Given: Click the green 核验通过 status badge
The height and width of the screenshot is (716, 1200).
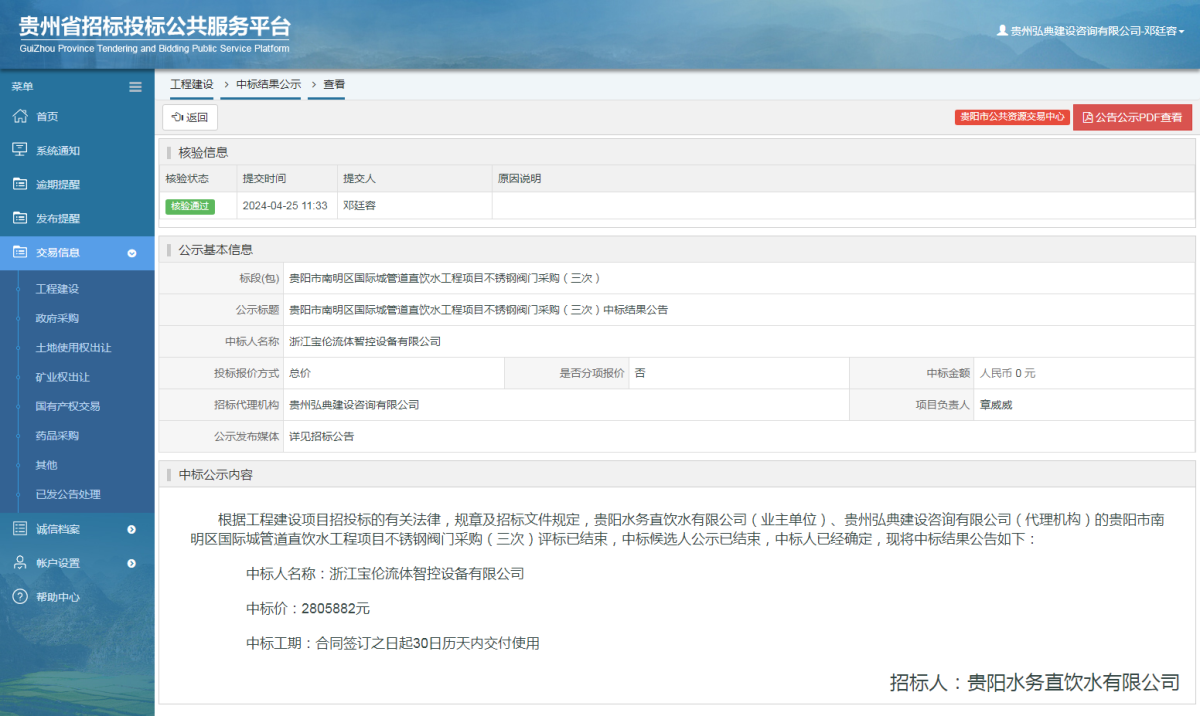Looking at the screenshot, I should click(x=190, y=206).
